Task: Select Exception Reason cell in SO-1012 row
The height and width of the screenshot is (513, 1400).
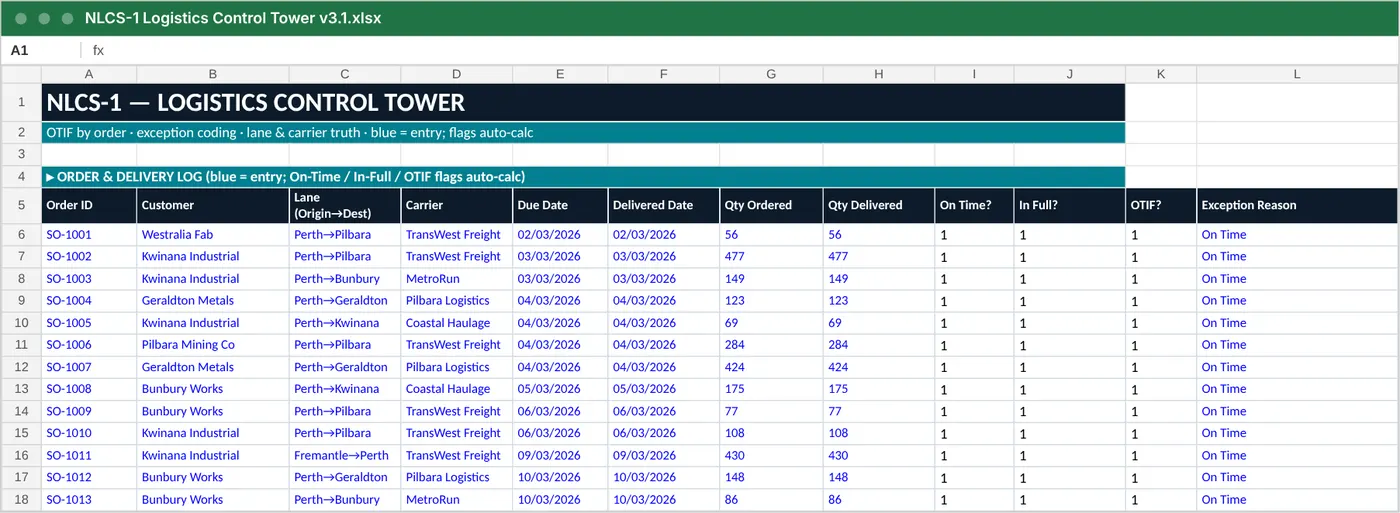Action: coord(1297,477)
